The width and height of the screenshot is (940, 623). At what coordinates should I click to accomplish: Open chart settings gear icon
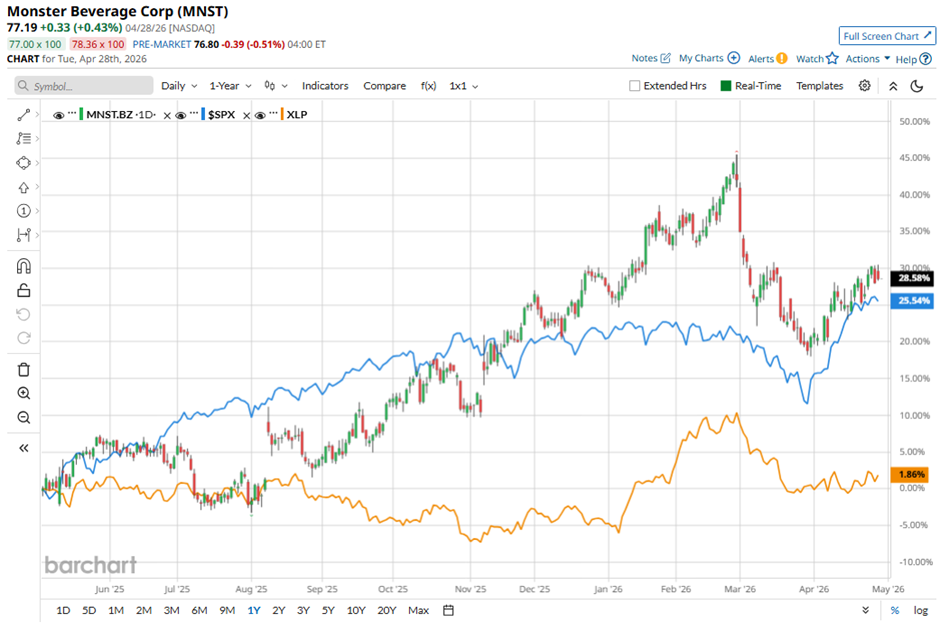coord(865,86)
